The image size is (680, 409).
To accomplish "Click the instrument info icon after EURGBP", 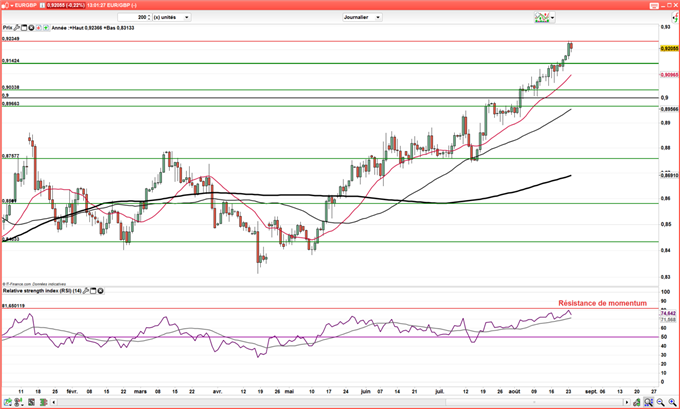I will click(x=42, y=5).
